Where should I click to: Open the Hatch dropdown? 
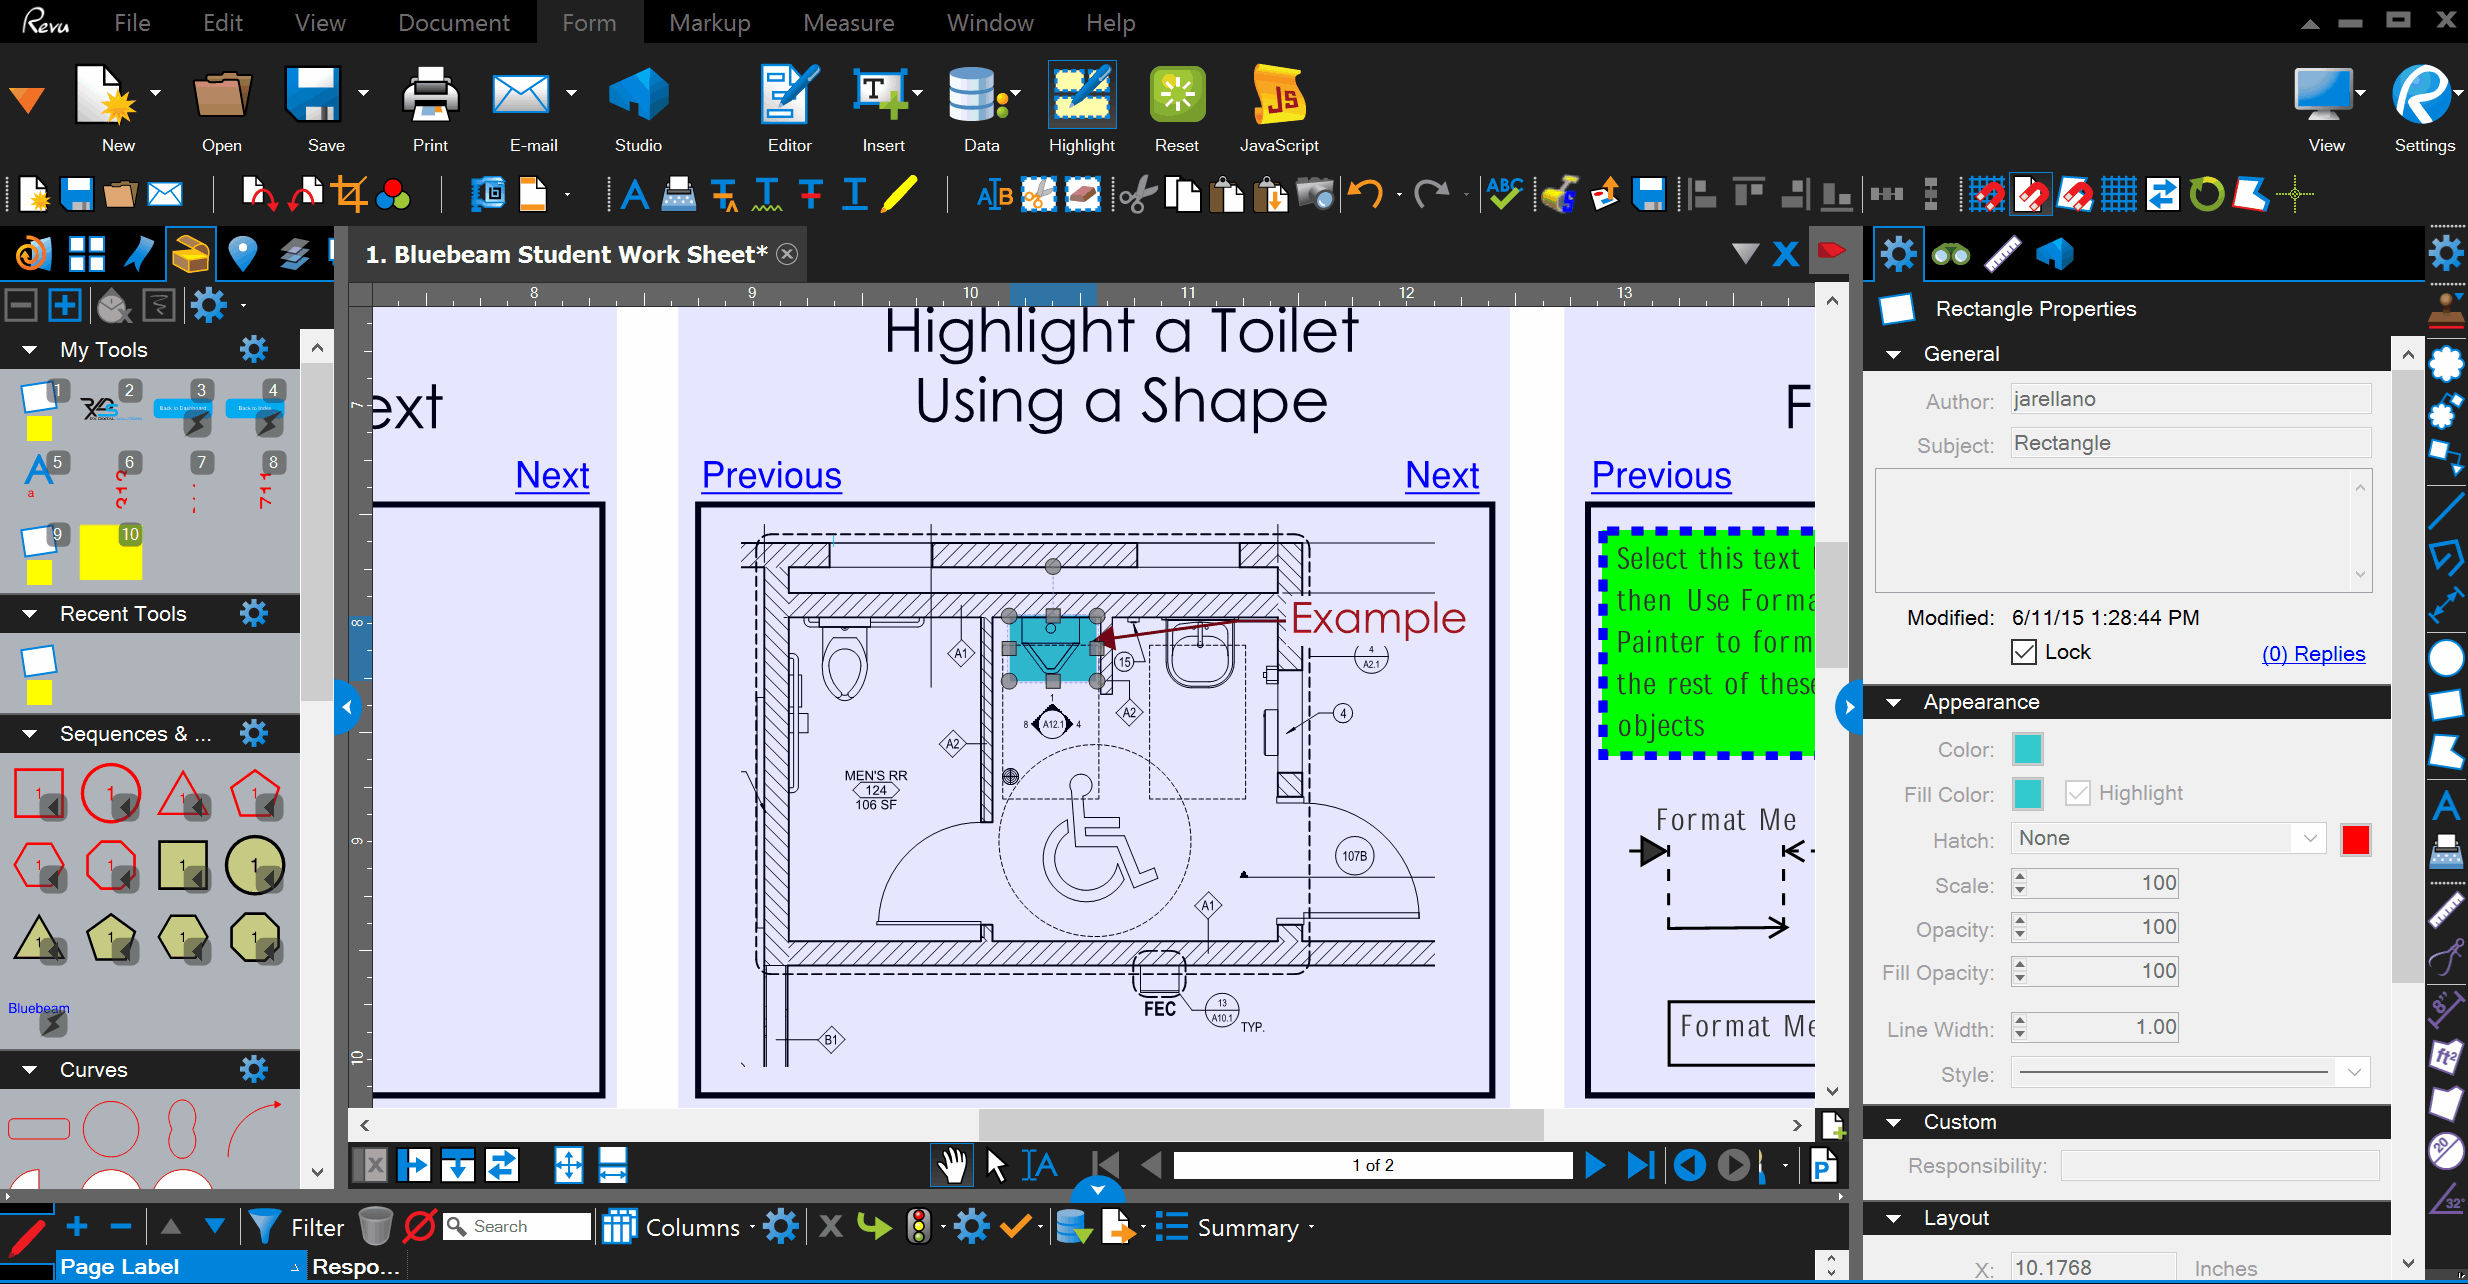click(2310, 838)
